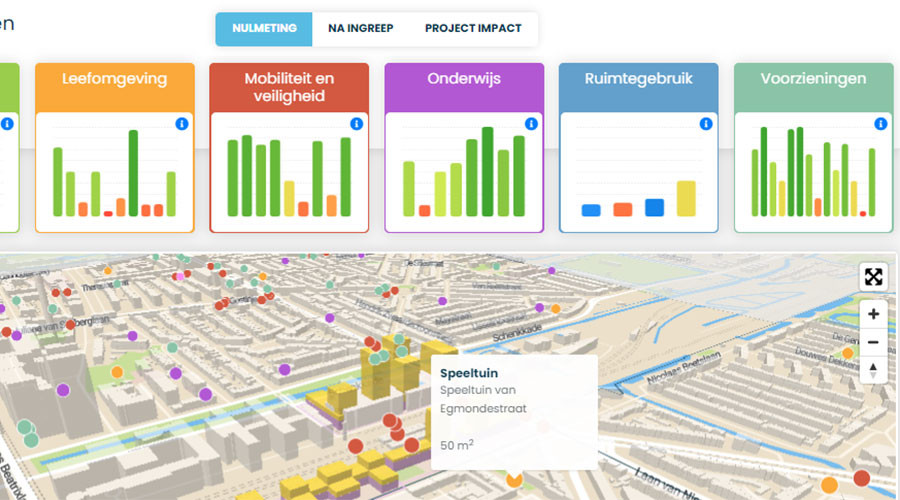Viewport: 900px width, 500px height.
Task: Click the 'Schenkkade' street label on map
Action: click(x=517, y=333)
